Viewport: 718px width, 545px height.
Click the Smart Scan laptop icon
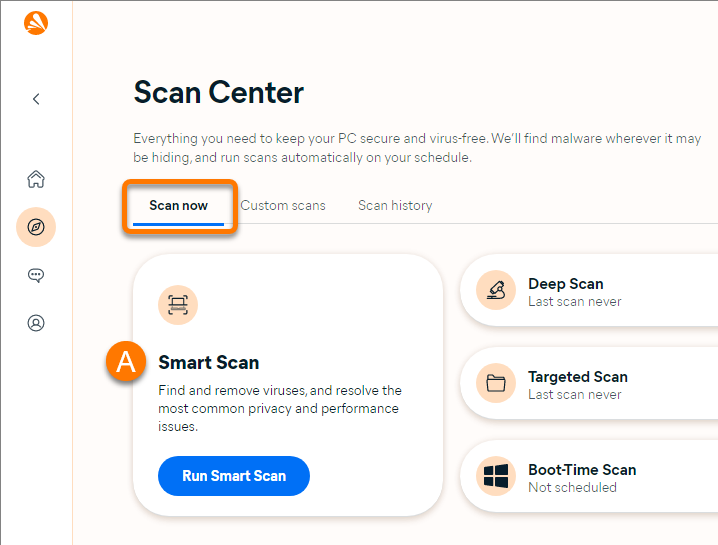point(178,305)
